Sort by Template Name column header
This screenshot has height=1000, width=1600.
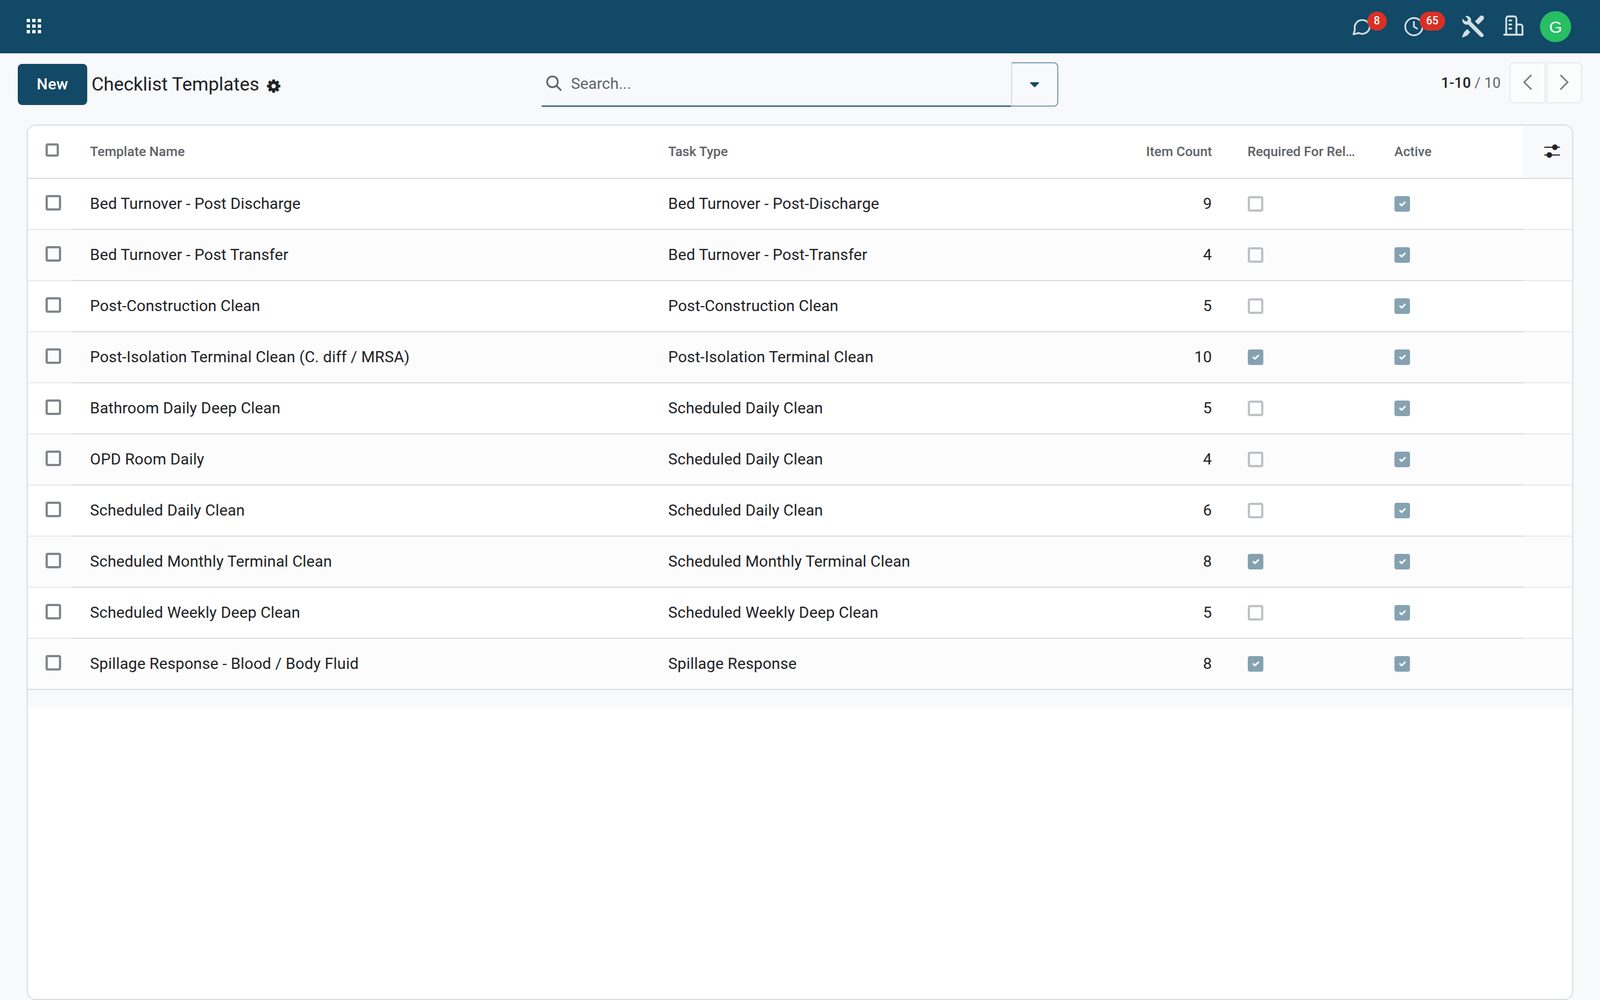137,152
